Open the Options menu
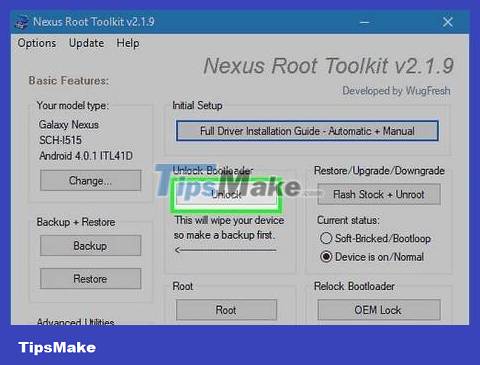Image resolution: width=480 pixels, height=365 pixels. click(37, 43)
